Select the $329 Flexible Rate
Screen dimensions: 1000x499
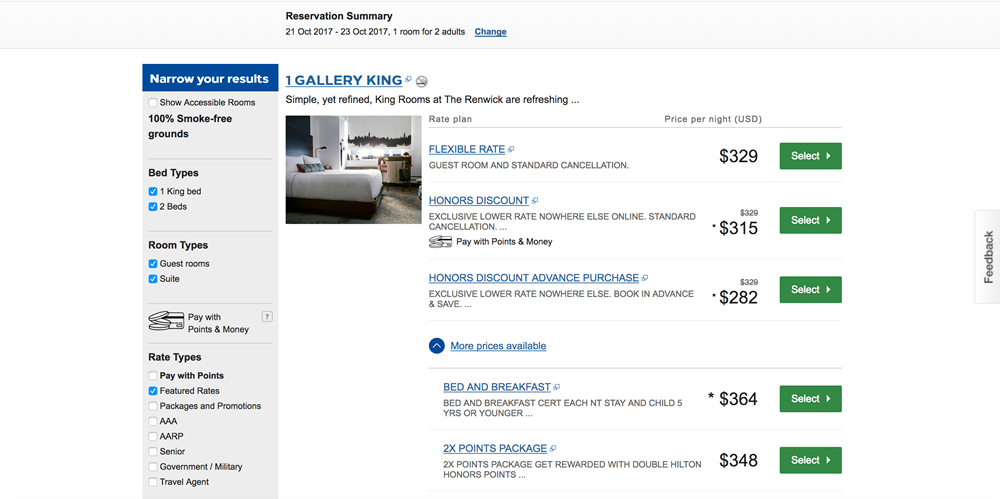click(810, 156)
